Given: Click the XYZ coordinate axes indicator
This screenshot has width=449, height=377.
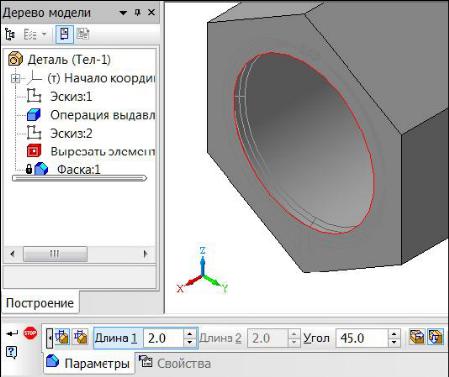Looking at the screenshot, I should click(203, 271).
